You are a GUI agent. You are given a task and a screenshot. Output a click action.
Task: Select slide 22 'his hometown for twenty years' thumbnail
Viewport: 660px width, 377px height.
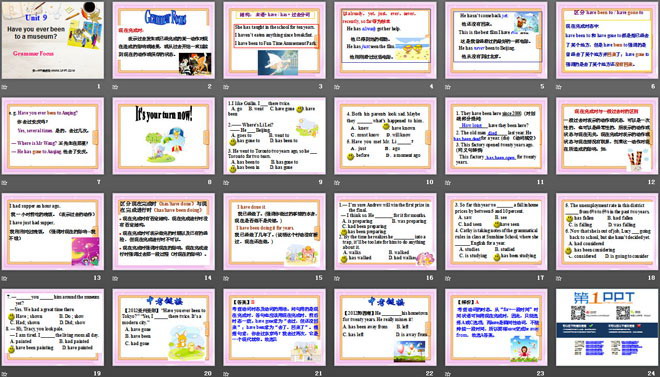click(x=386, y=327)
